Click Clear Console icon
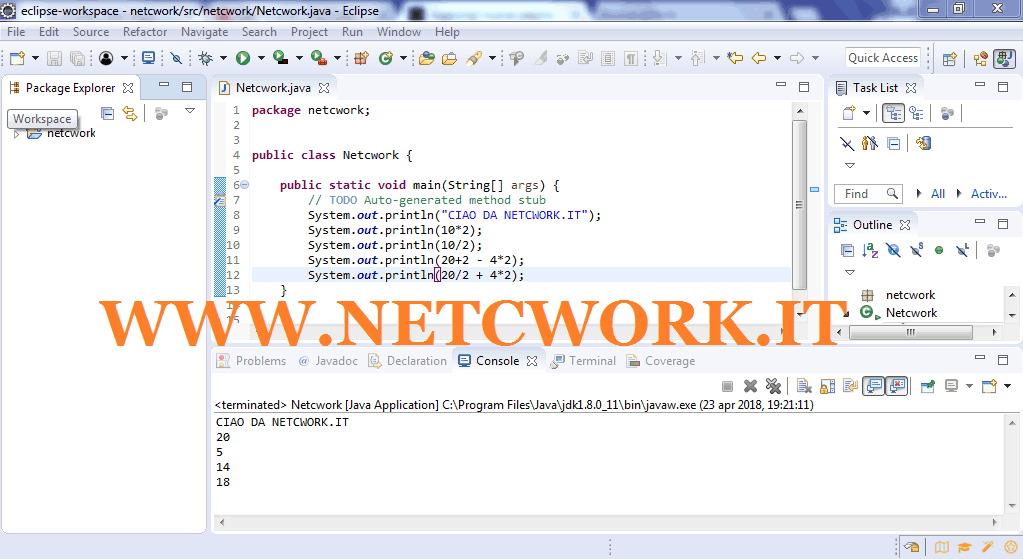This screenshot has height=559, width=1023. pyautogui.click(x=804, y=386)
